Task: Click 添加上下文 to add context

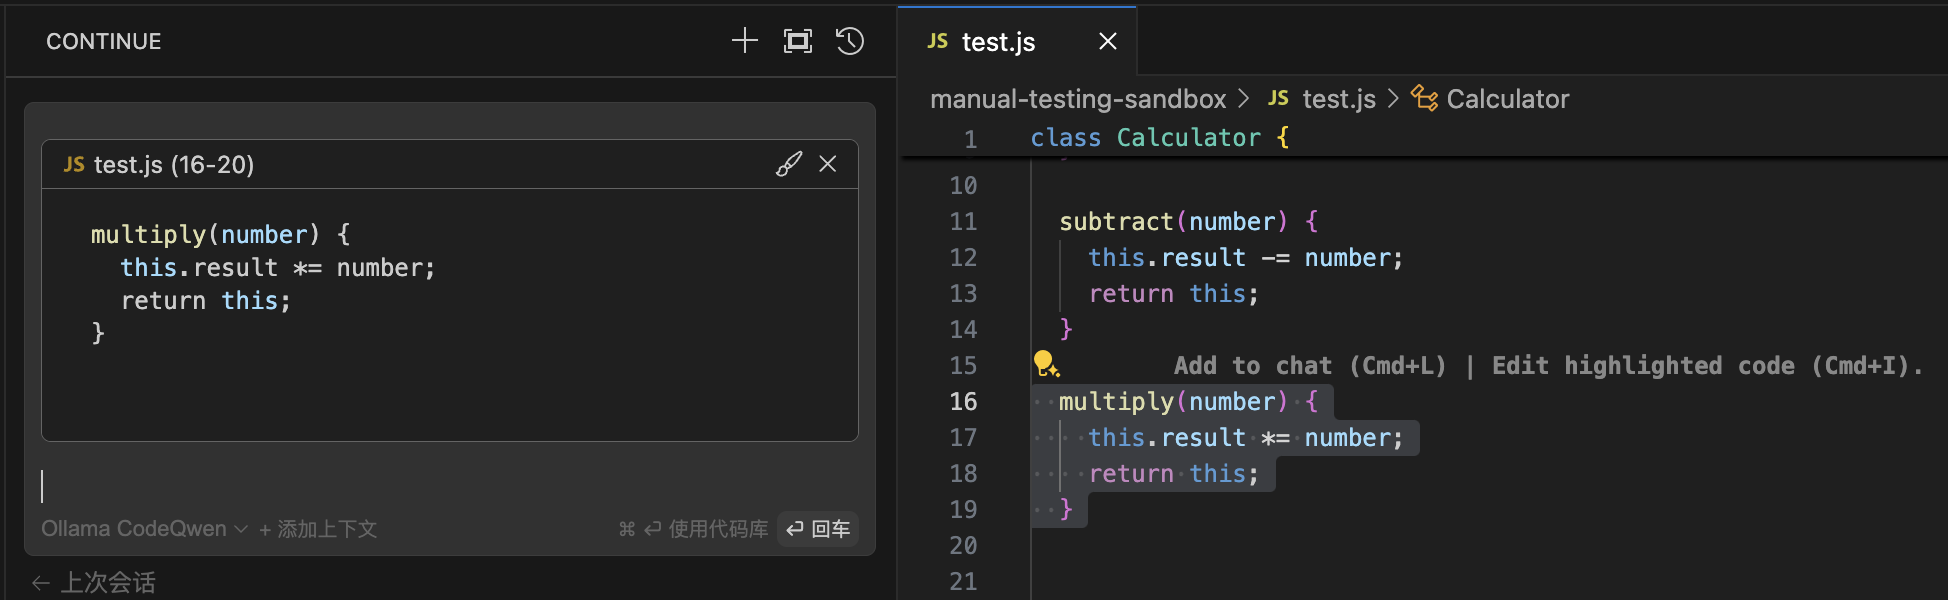Action: click(x=318, y=529)
